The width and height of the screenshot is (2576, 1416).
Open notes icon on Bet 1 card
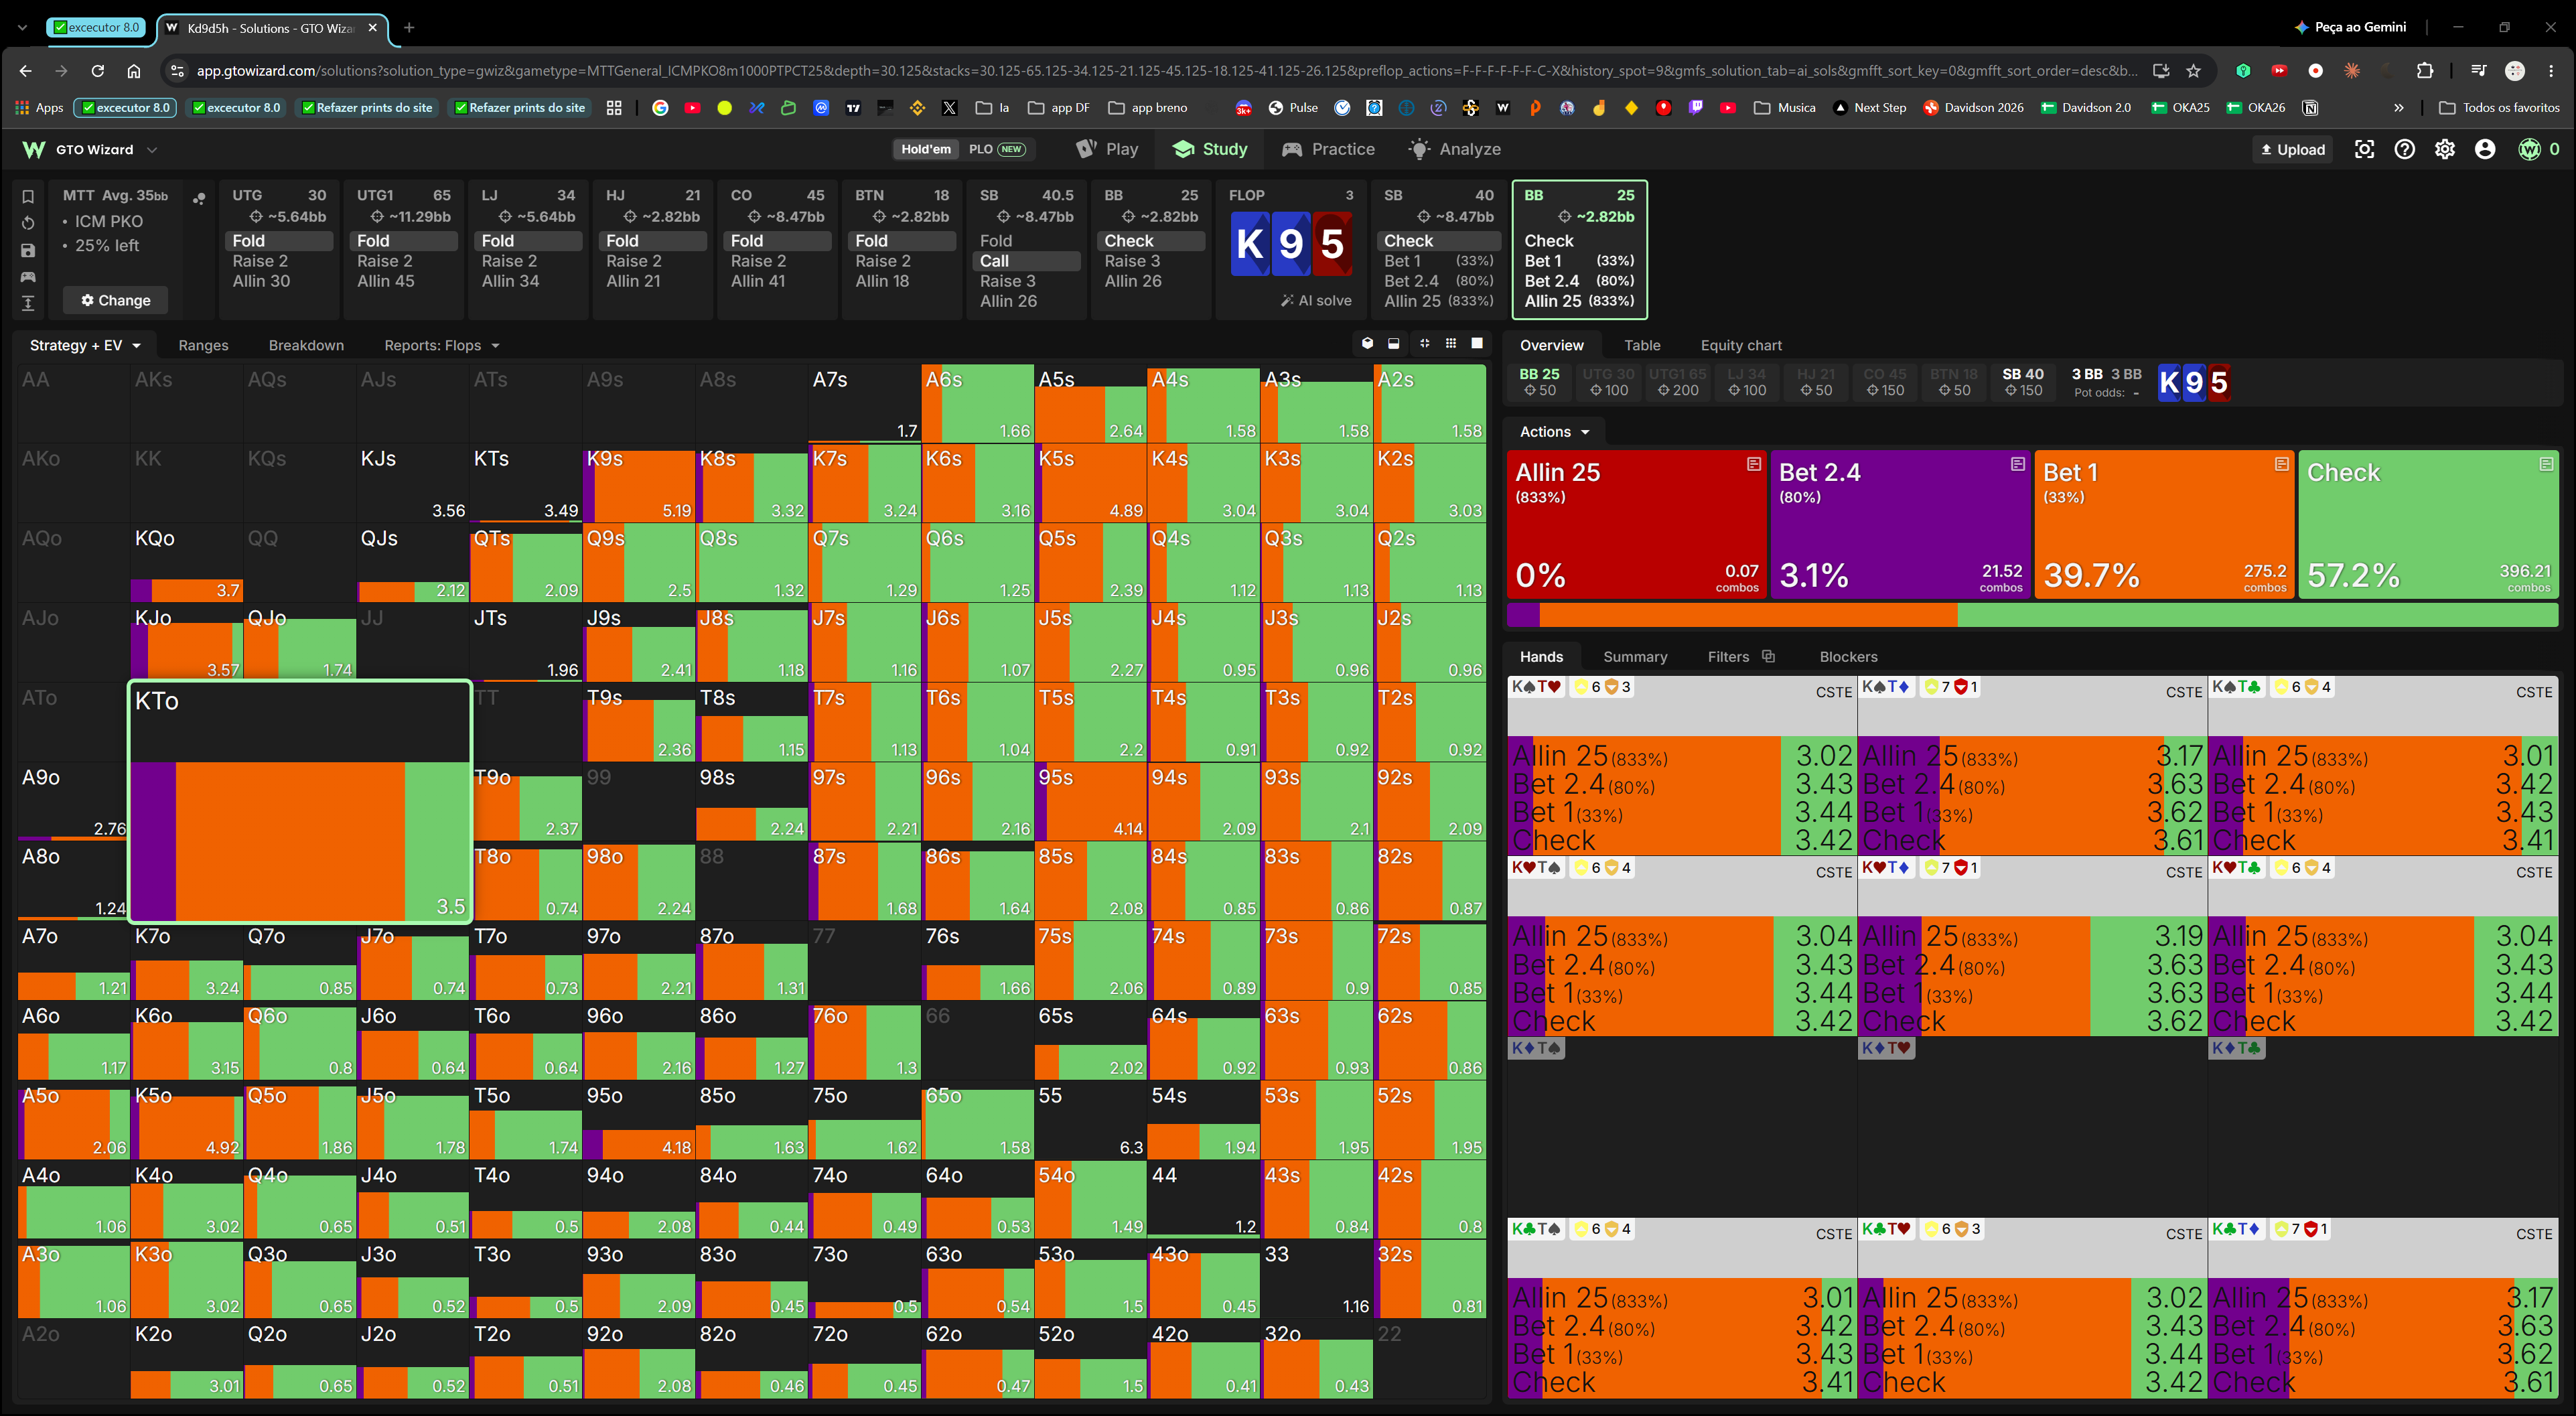click(2281, 464)
